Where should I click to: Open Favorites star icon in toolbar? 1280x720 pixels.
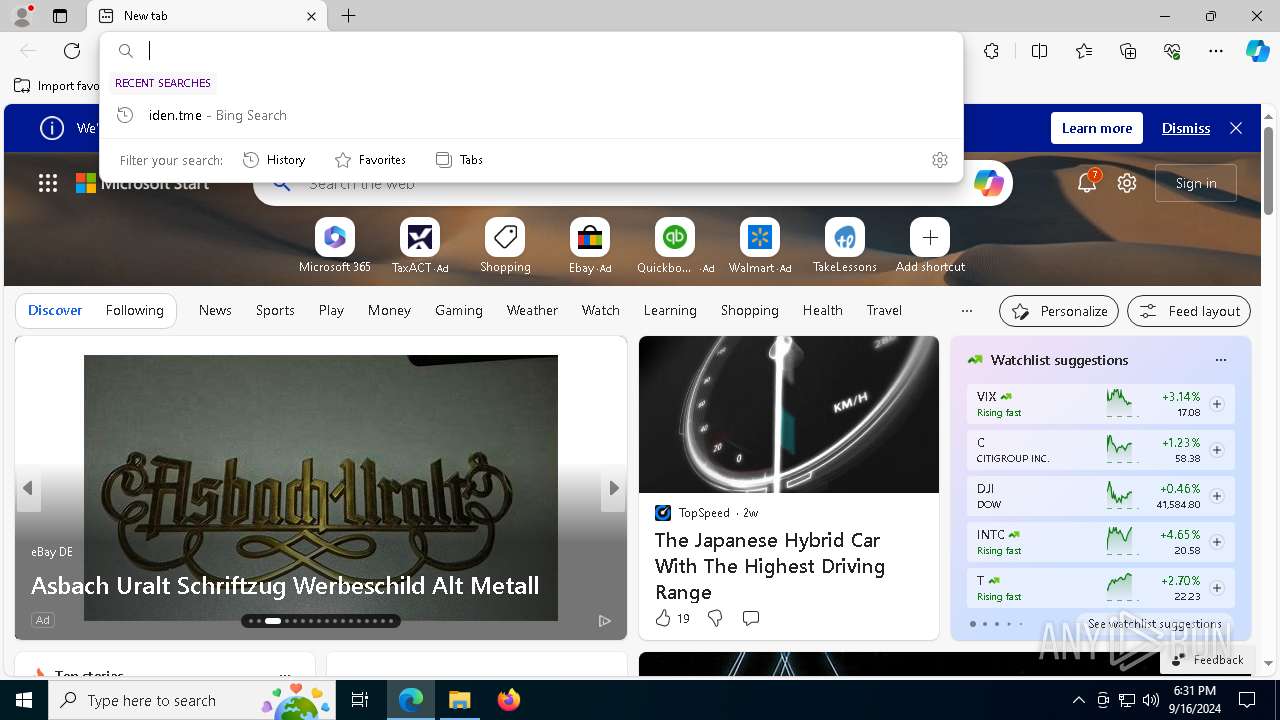[x=1084, y=51]
